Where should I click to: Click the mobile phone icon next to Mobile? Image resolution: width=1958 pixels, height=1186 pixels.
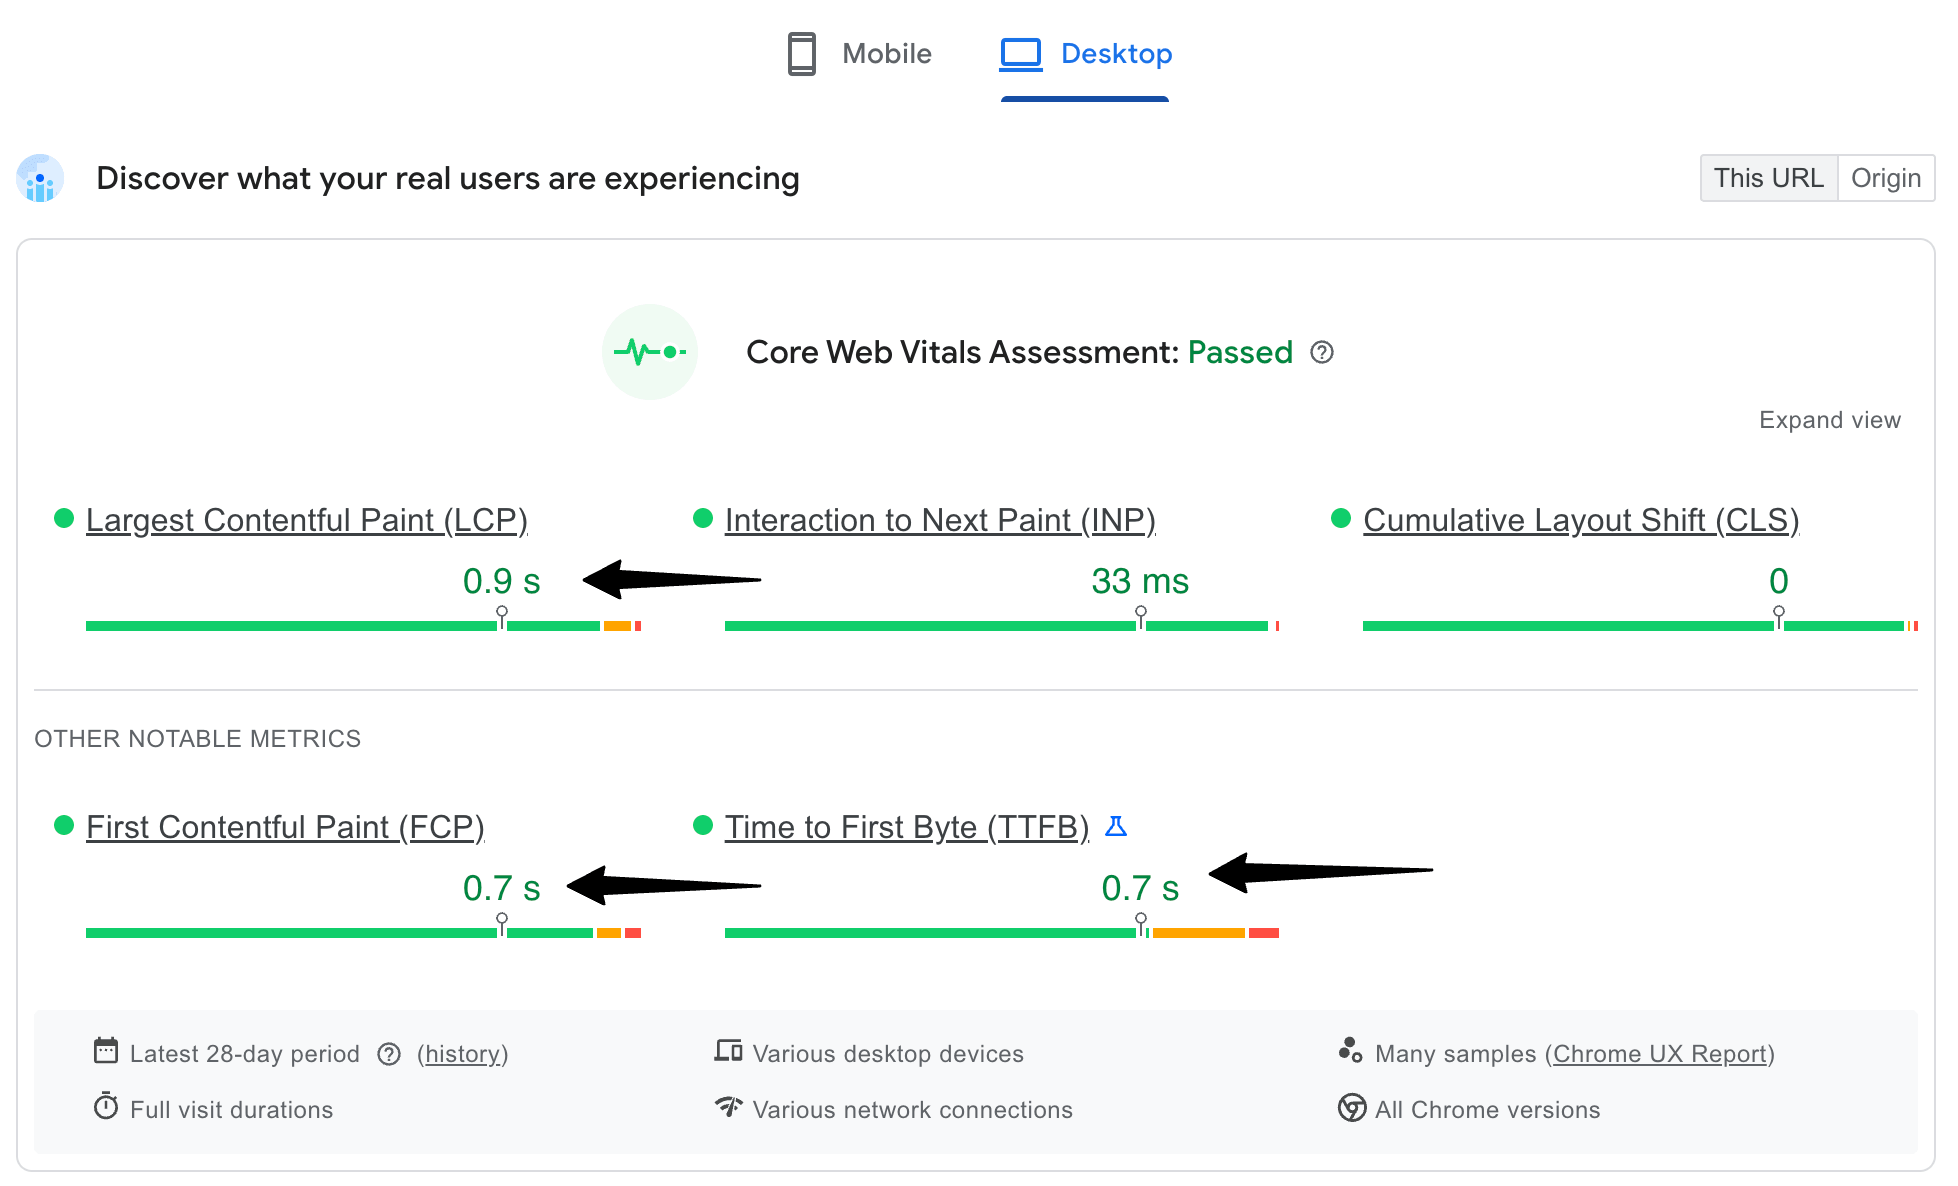[800, 53]
